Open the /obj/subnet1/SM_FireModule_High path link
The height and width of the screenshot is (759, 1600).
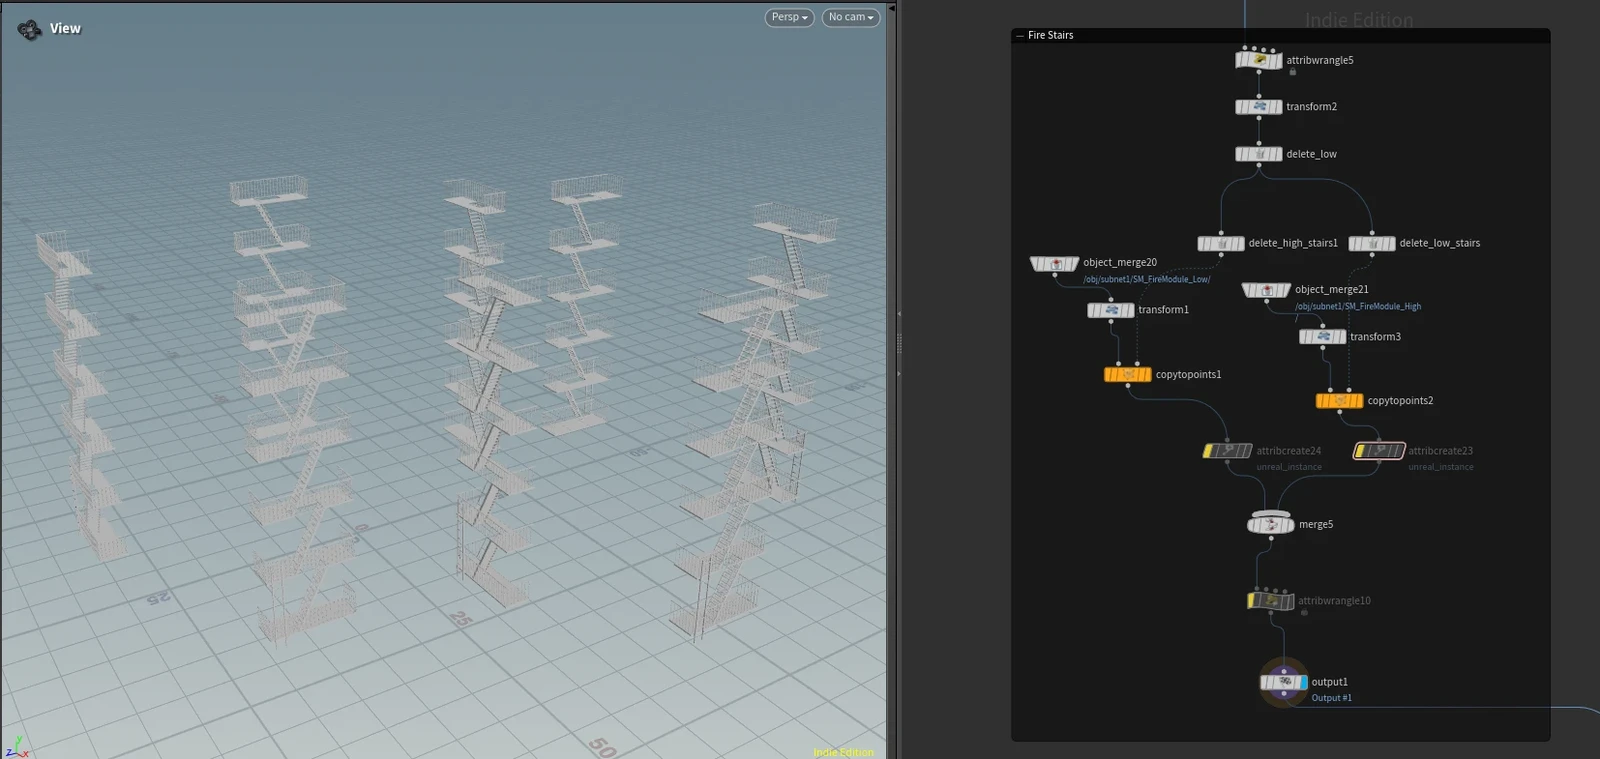[1358, 306]
